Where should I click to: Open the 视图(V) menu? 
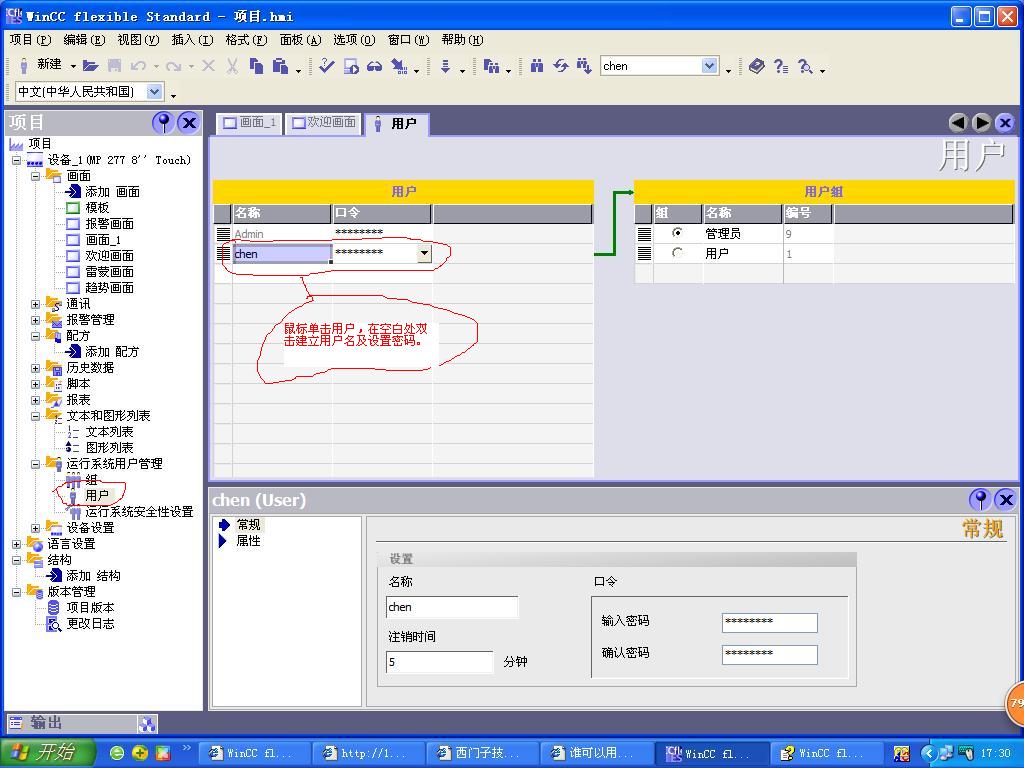(138, 40)
